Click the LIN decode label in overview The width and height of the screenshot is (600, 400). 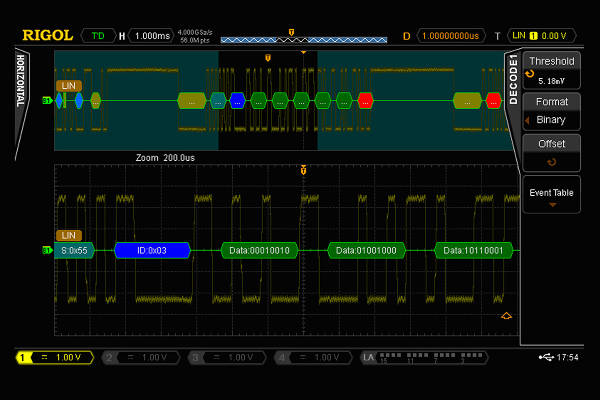68,86
